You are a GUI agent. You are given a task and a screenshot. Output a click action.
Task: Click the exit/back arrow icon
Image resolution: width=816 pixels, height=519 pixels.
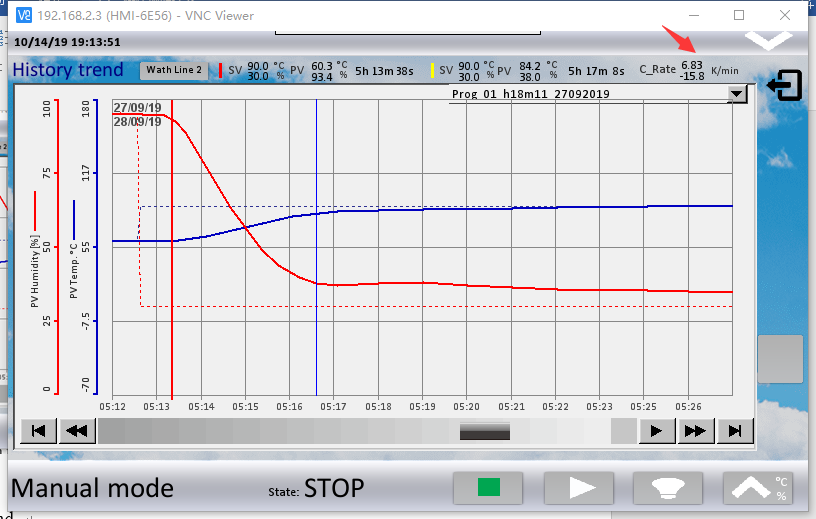(785, 86)
